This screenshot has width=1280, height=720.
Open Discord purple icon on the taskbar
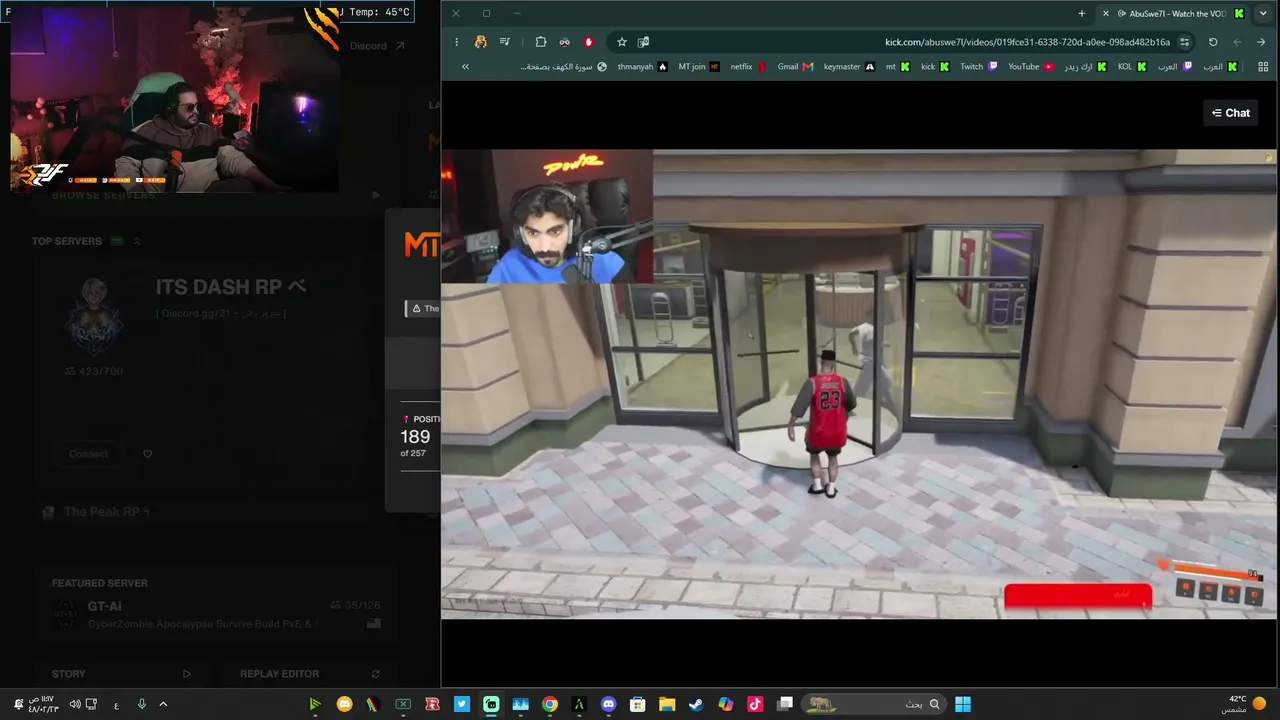(608, 704)
